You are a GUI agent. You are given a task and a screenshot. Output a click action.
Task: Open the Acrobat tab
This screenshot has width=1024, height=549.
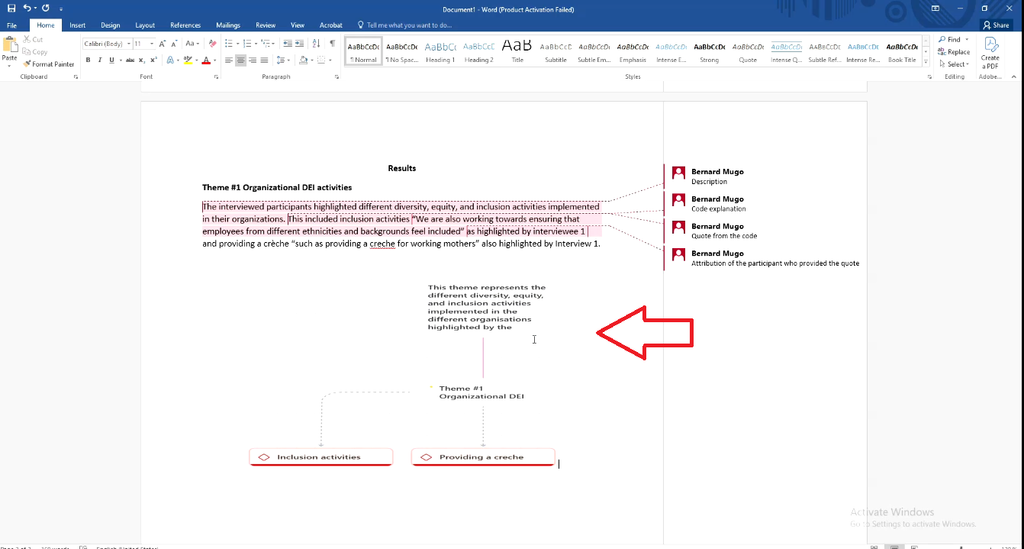click(330, 25)
